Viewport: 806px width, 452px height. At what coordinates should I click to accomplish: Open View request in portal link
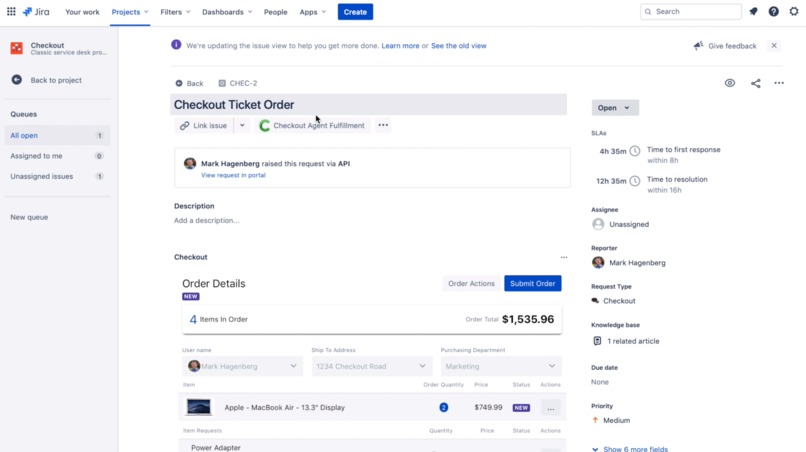233,175
